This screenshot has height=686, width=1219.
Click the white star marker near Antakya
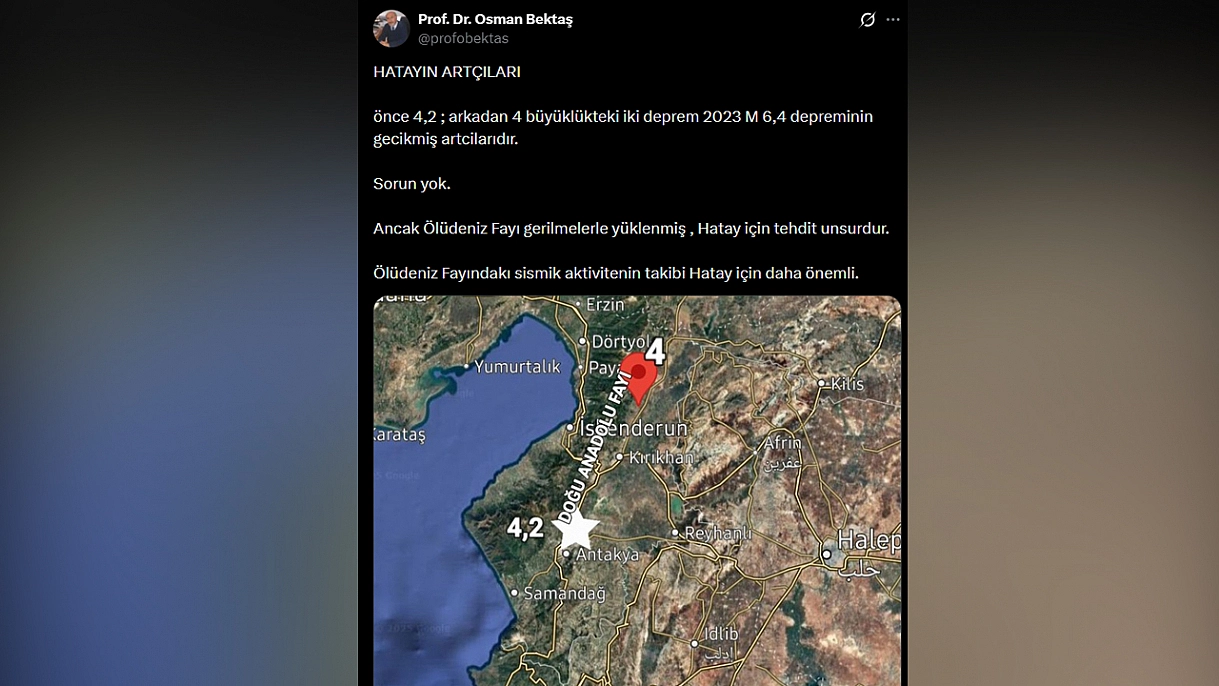(576, 528)
